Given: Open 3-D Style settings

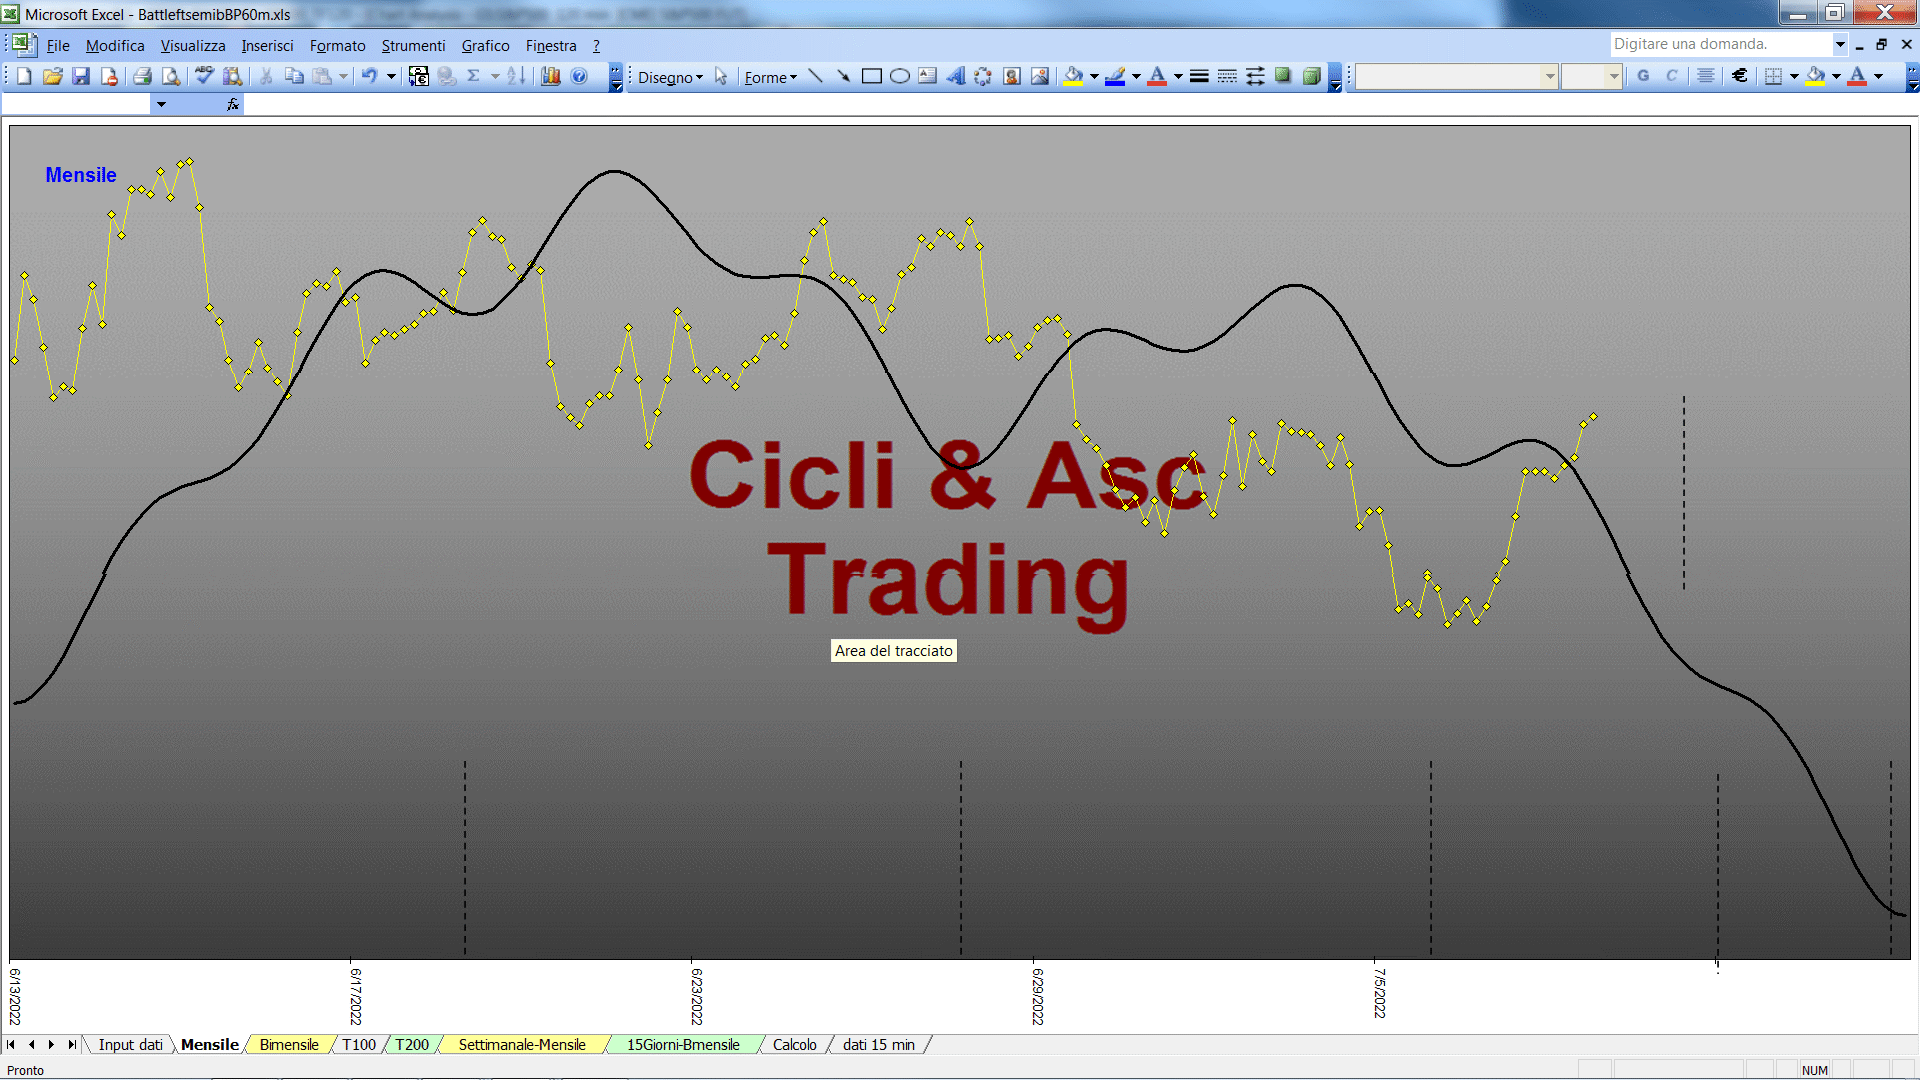Looking at the screenshot, I should (x=1311, y=76).
